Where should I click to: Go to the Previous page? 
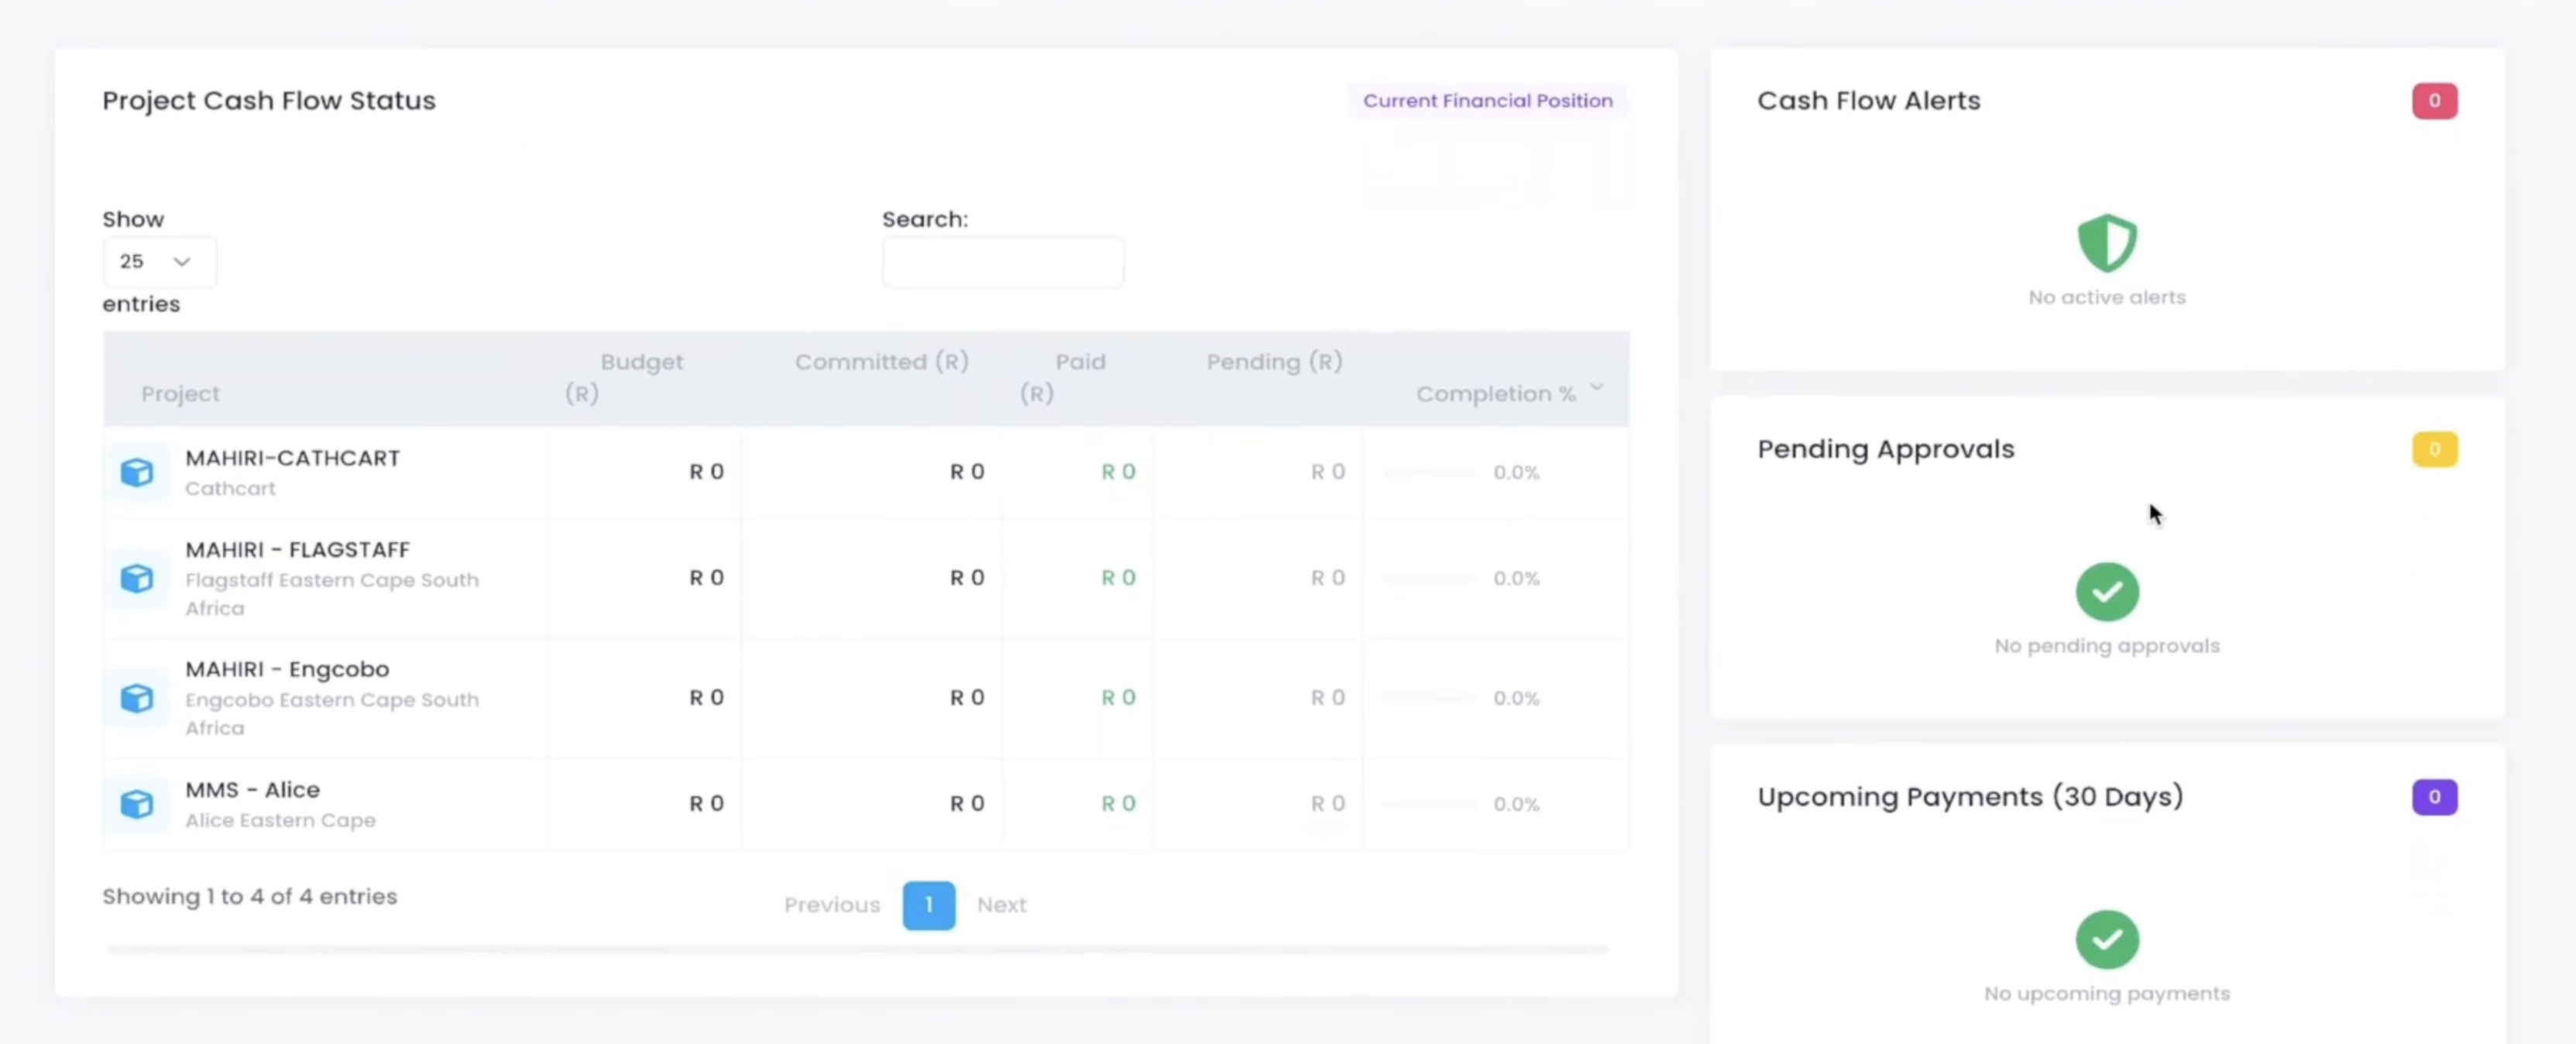point(831,905)
